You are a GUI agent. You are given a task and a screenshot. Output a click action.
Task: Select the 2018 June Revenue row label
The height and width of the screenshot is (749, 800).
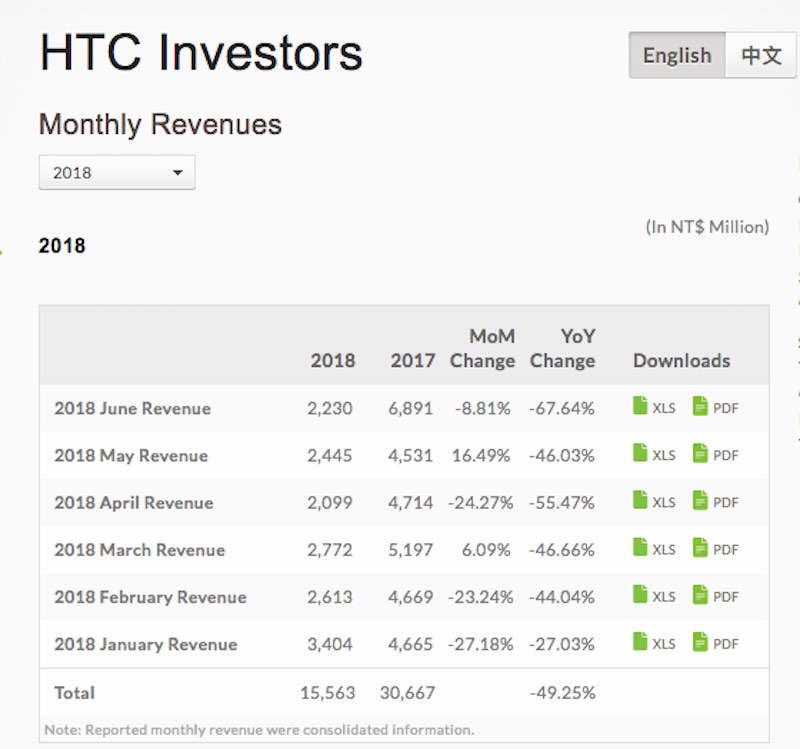(133, 408)
